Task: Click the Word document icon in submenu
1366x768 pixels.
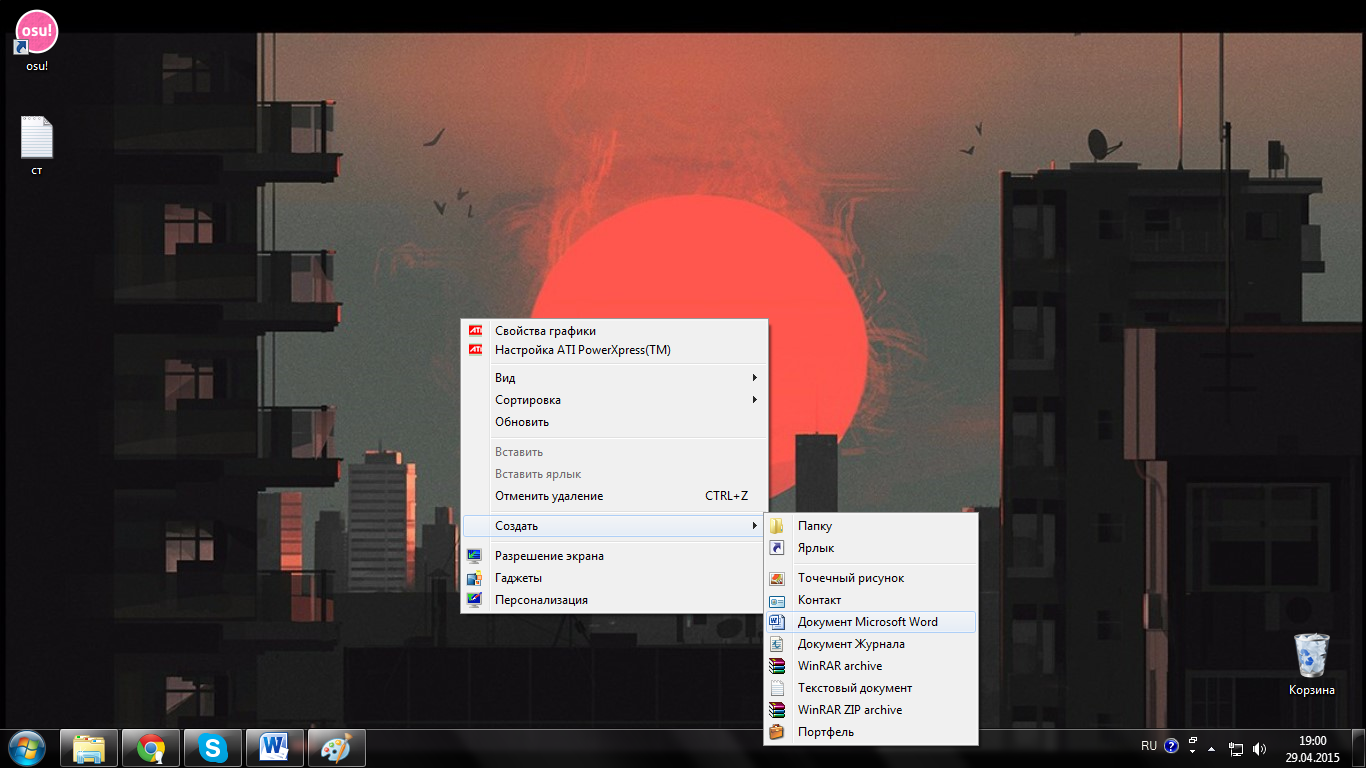Action: tap(777, 622)
